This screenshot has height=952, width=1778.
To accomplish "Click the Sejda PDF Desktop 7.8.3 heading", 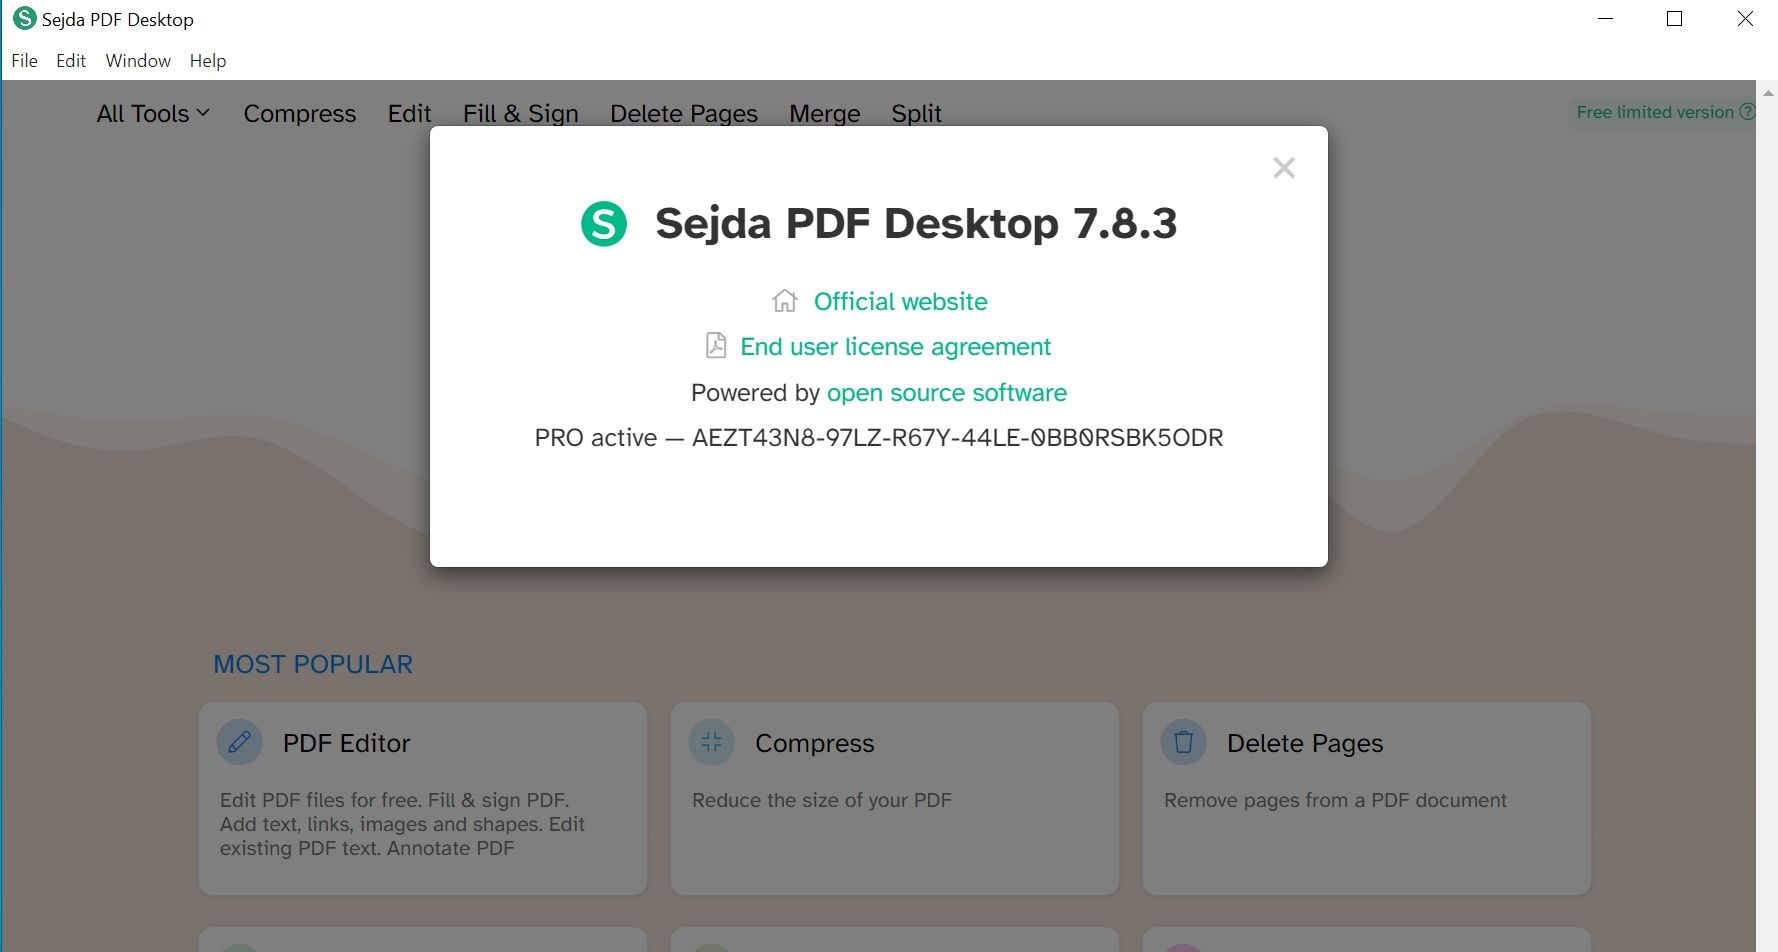I will [x=916, y=223].
